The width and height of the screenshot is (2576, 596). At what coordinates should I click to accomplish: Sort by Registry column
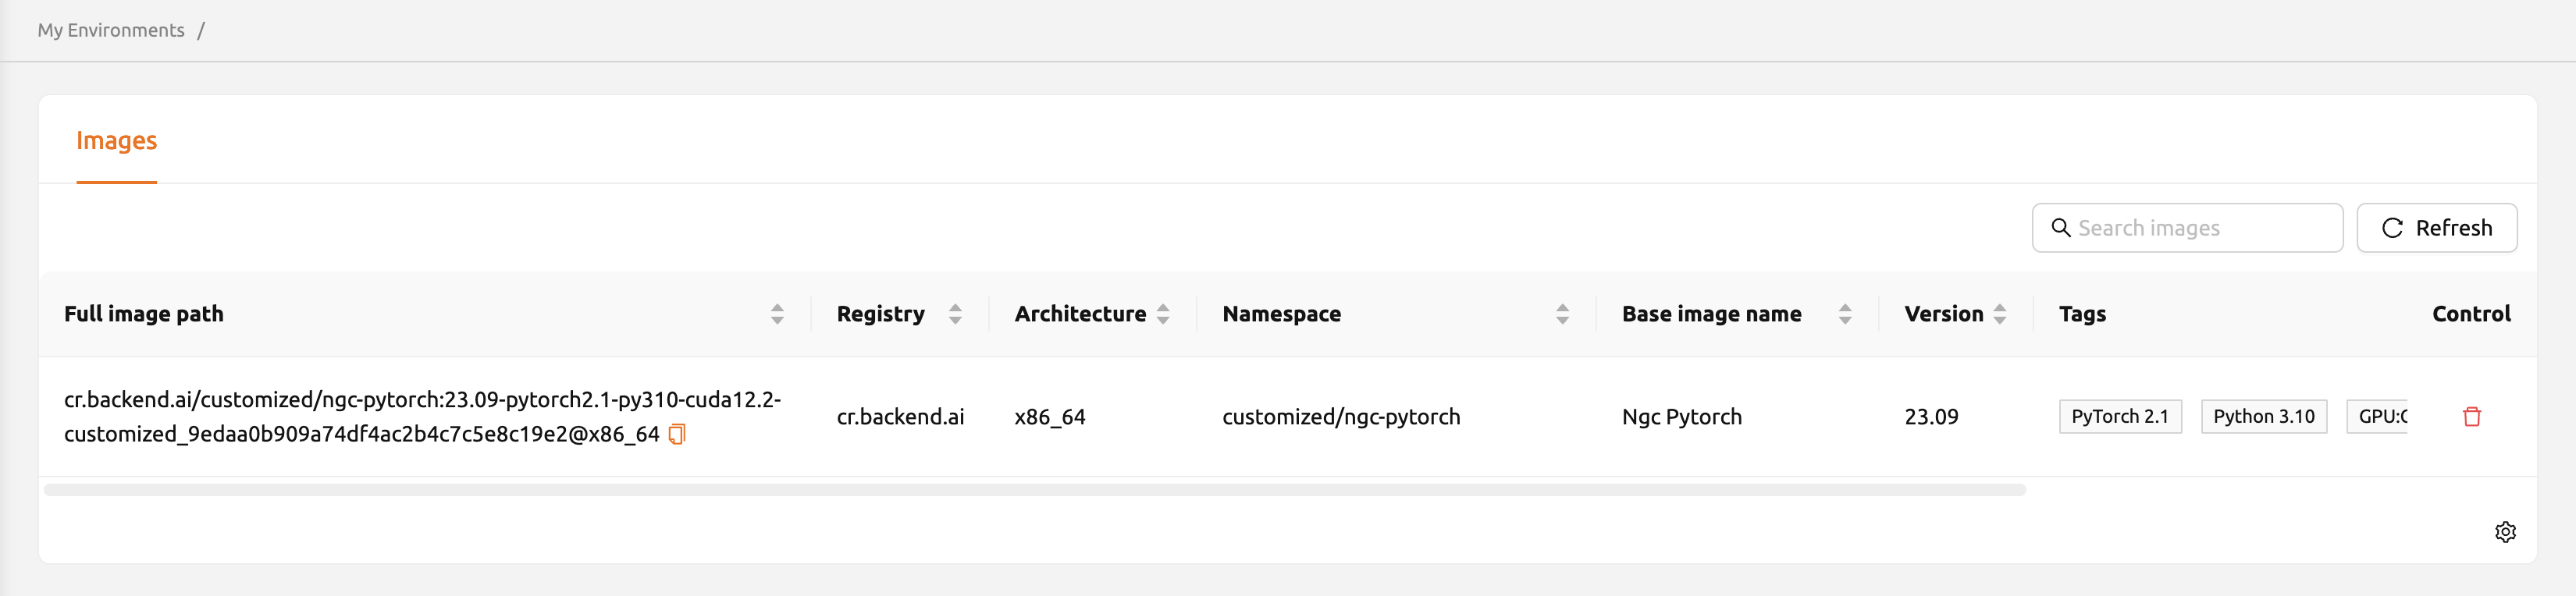955,314
